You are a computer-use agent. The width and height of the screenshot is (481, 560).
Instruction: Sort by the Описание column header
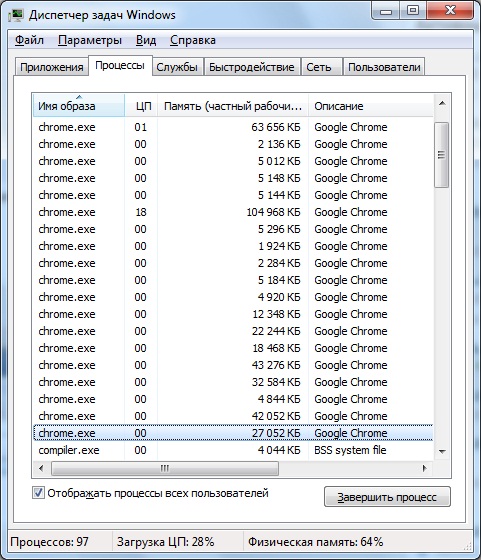[371, 106]
